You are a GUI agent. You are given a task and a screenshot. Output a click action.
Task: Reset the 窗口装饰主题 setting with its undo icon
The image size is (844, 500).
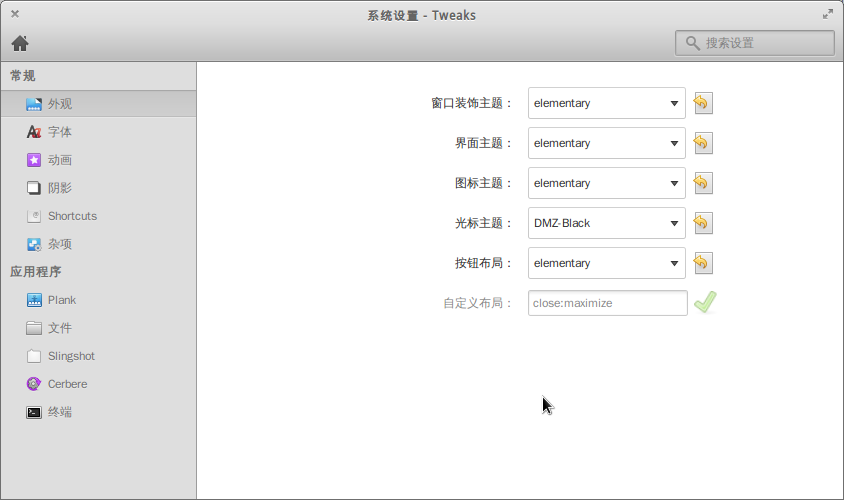[702, 103]
